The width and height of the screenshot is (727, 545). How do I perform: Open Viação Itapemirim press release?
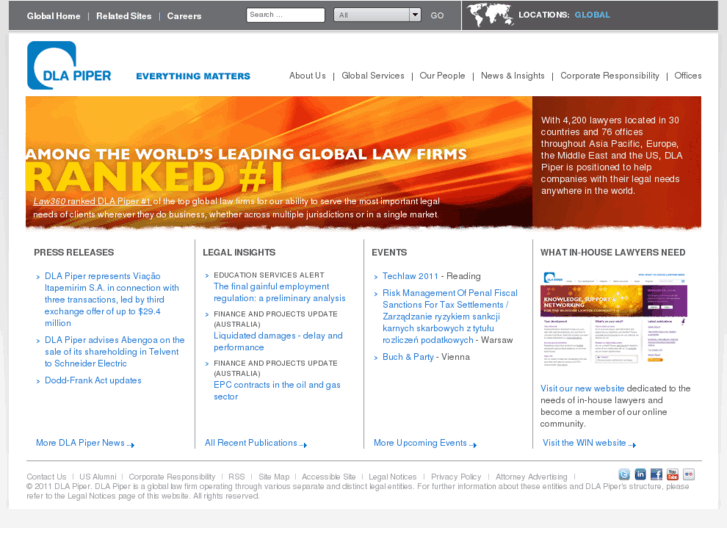111,299
